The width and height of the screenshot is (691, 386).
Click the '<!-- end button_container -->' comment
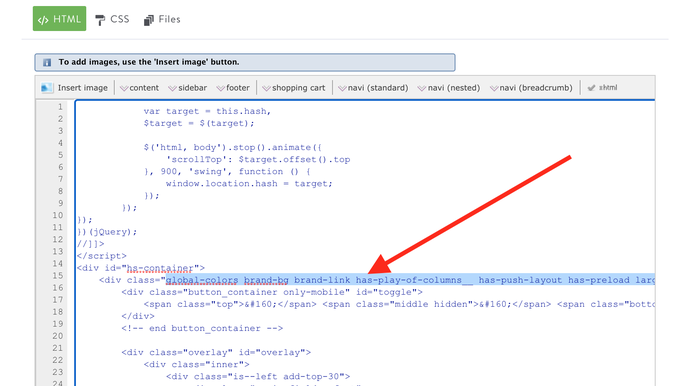click(x=202, y=328)
